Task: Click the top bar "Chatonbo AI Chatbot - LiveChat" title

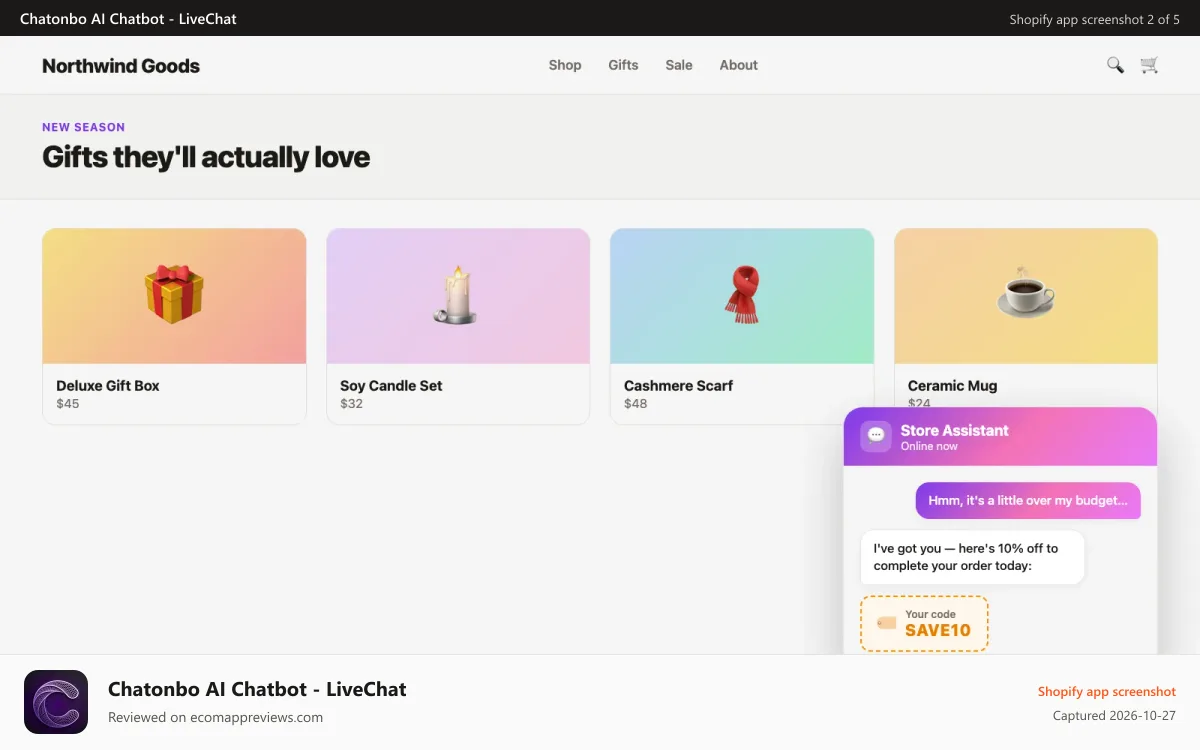Action: coord(128,19)
